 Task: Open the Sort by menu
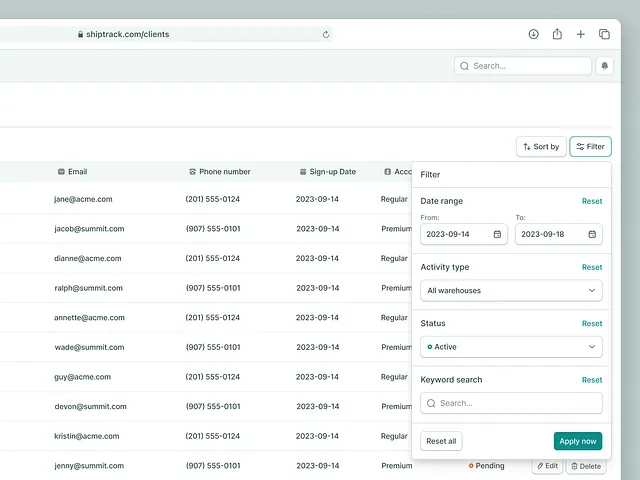coord(540,147)
